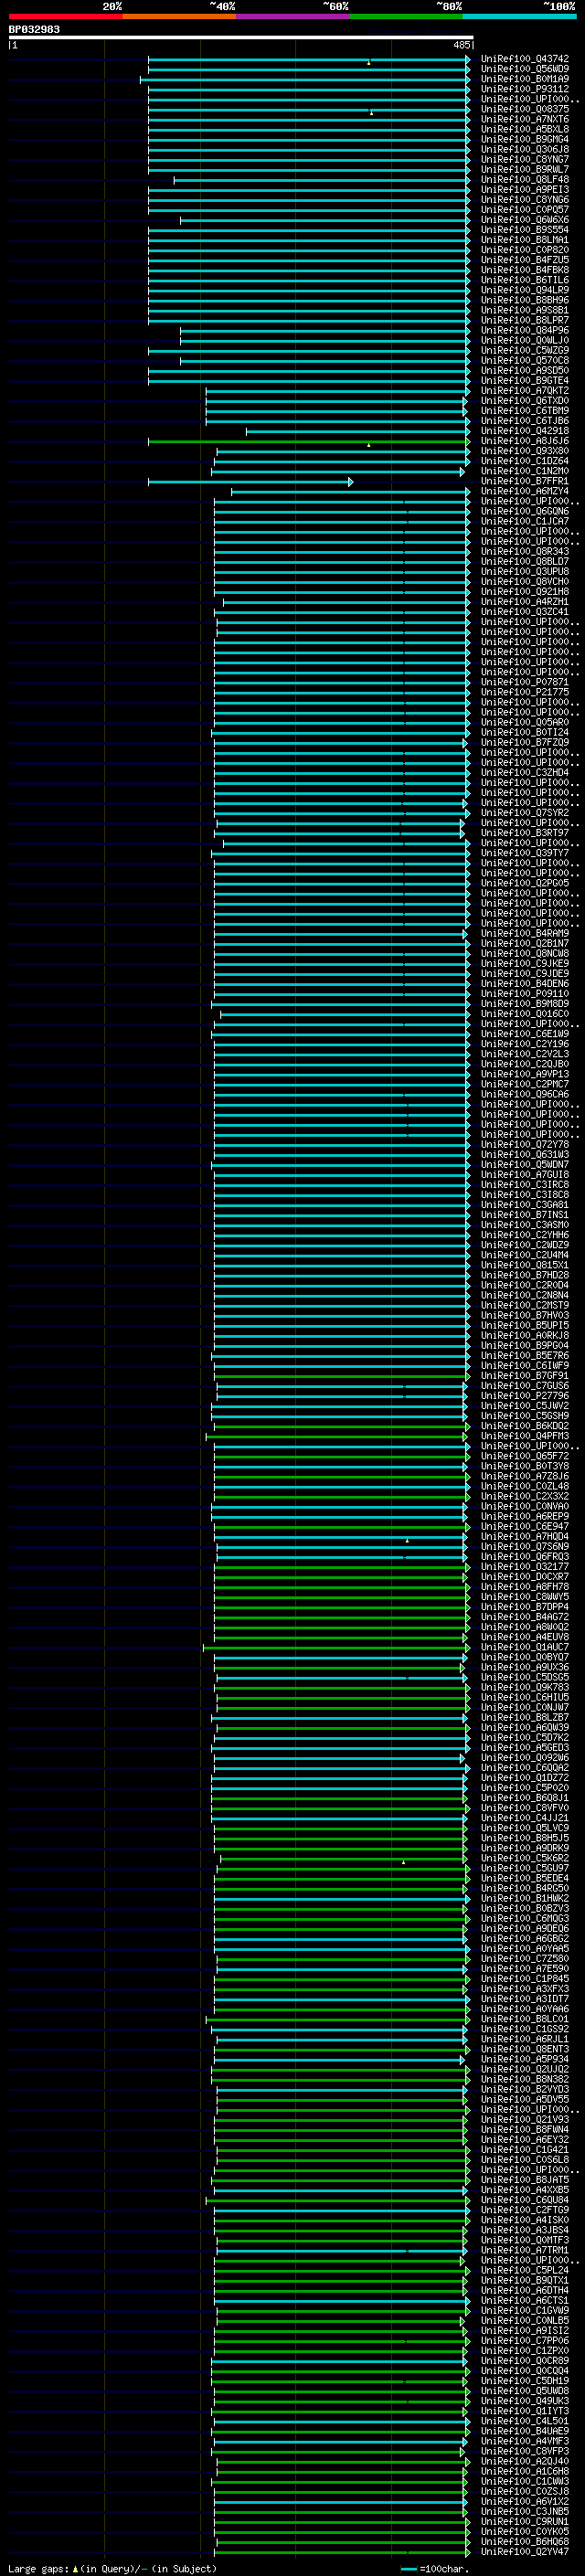This screenshot has height=2576, width=585.
Task: Click the cyan ~100% identity legend segment
Action: 520,17
